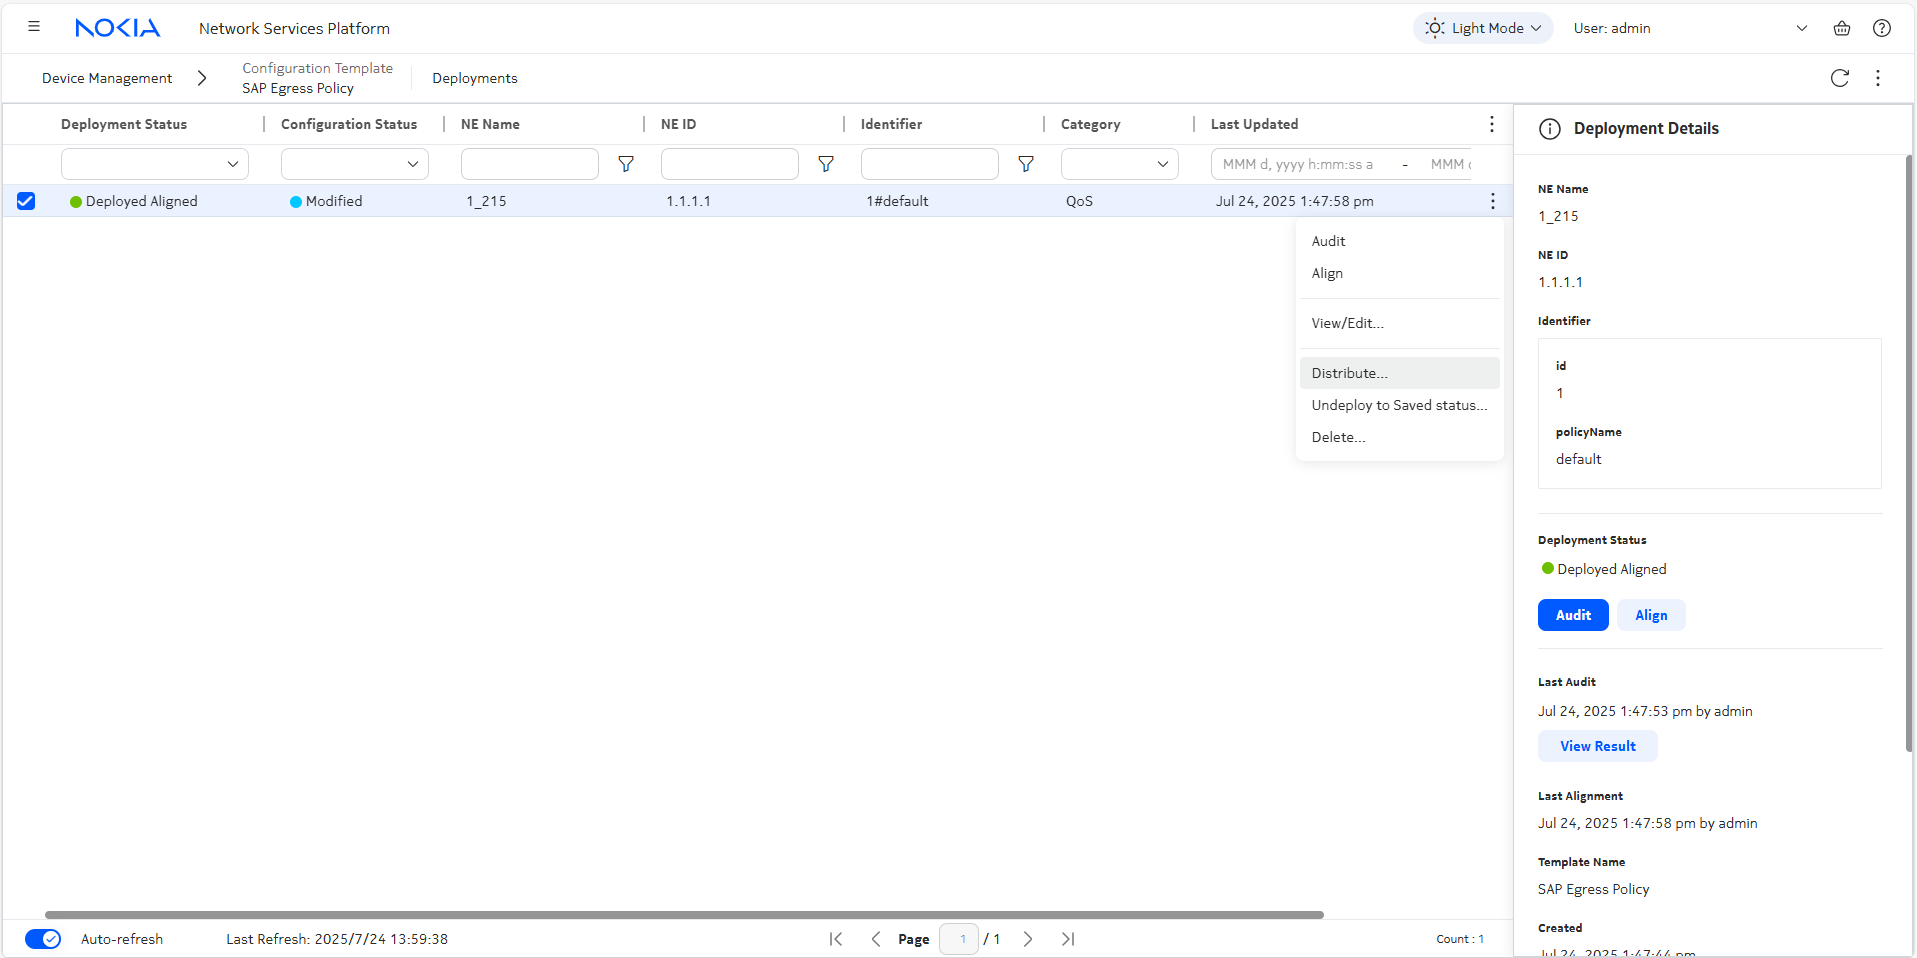Click the refresh icon in toolbar

(x=1839, y=78)
